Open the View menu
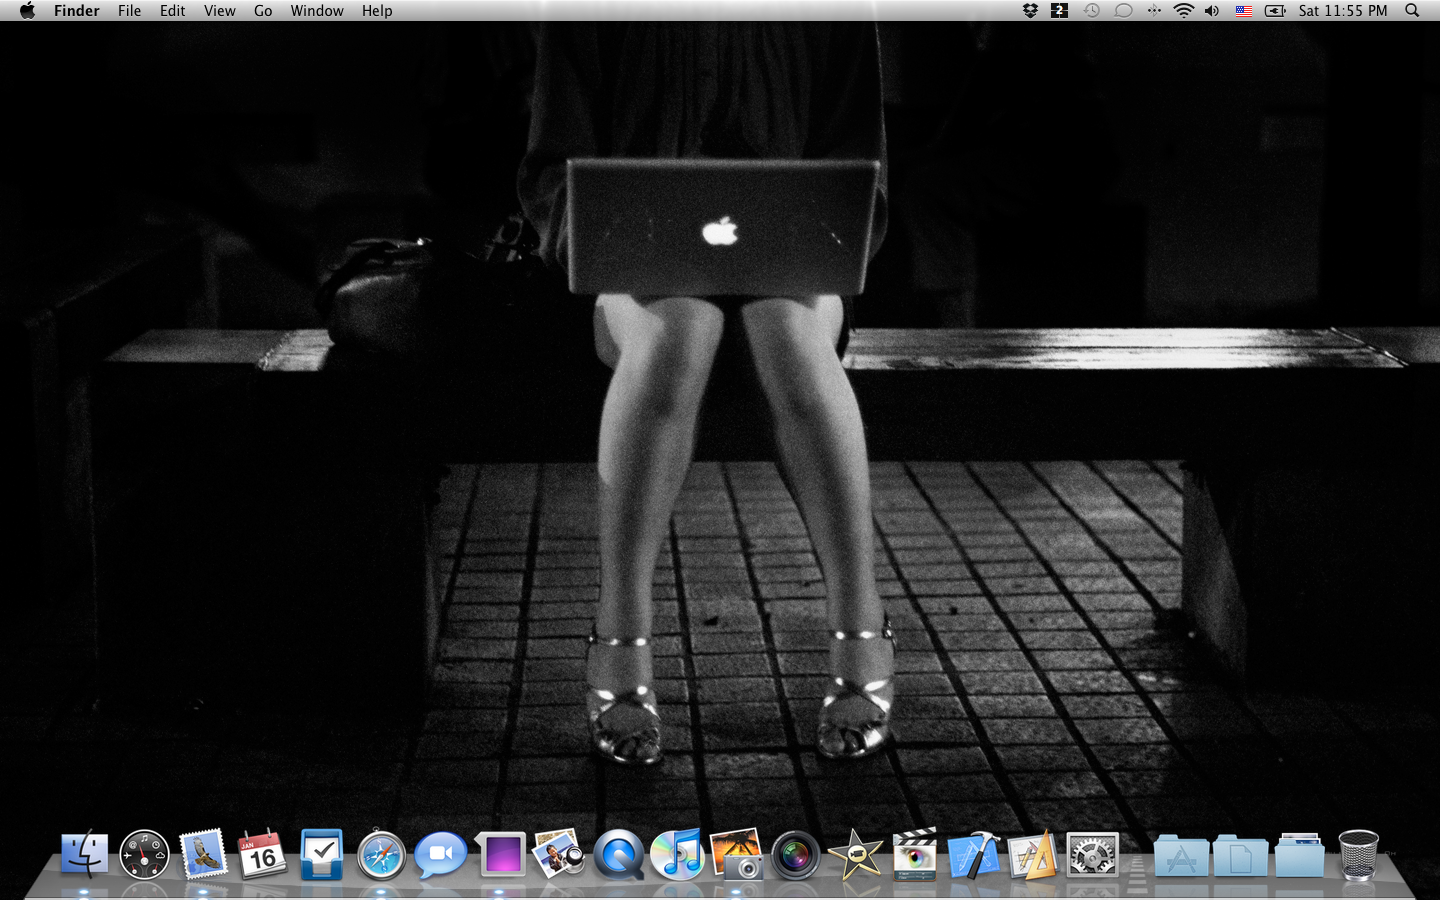Screen dimensions: 1440x900 [x=219, y=10]
